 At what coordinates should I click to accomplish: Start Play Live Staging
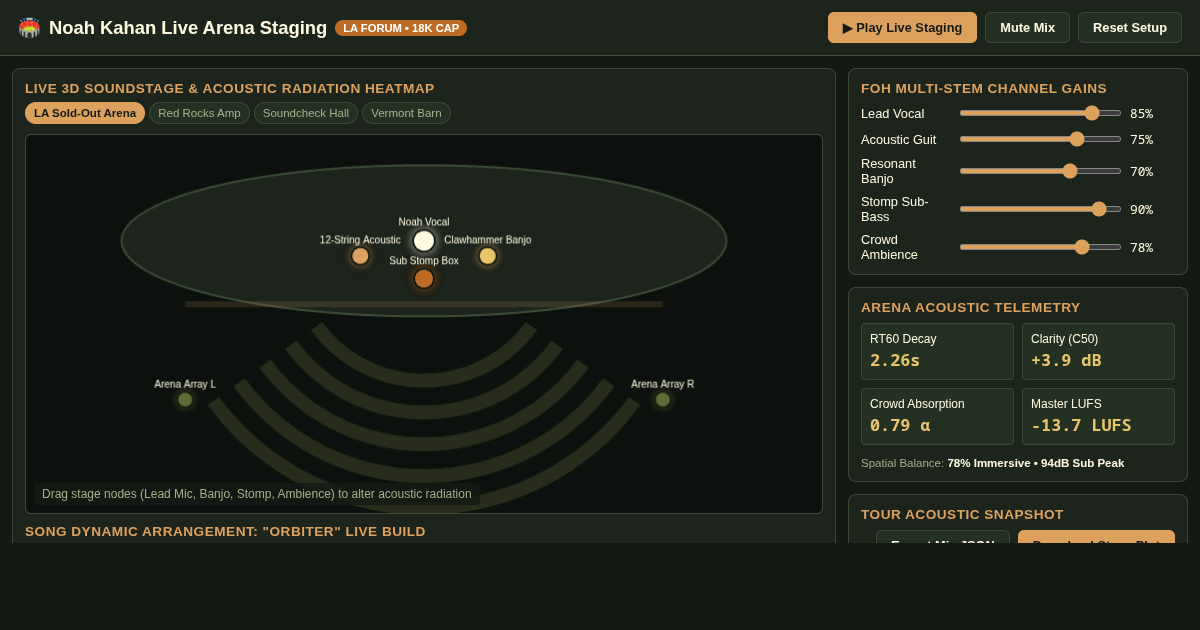902,27
